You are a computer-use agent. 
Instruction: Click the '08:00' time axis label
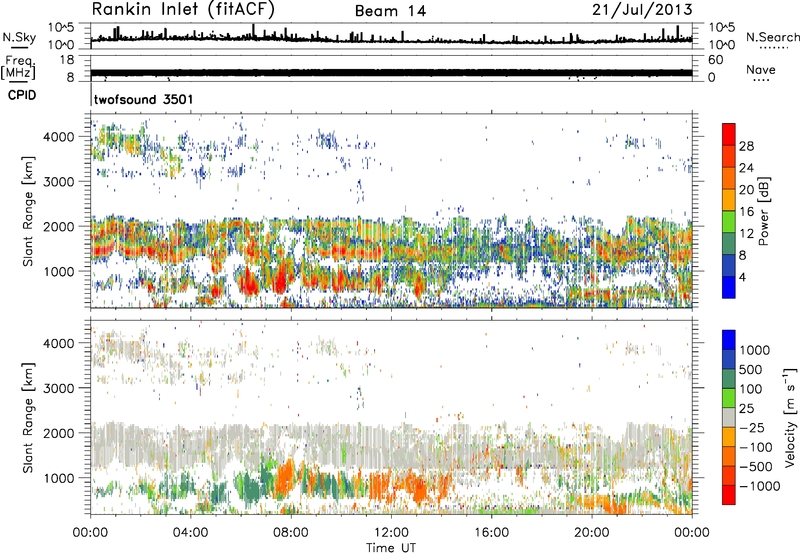[291, 533]
